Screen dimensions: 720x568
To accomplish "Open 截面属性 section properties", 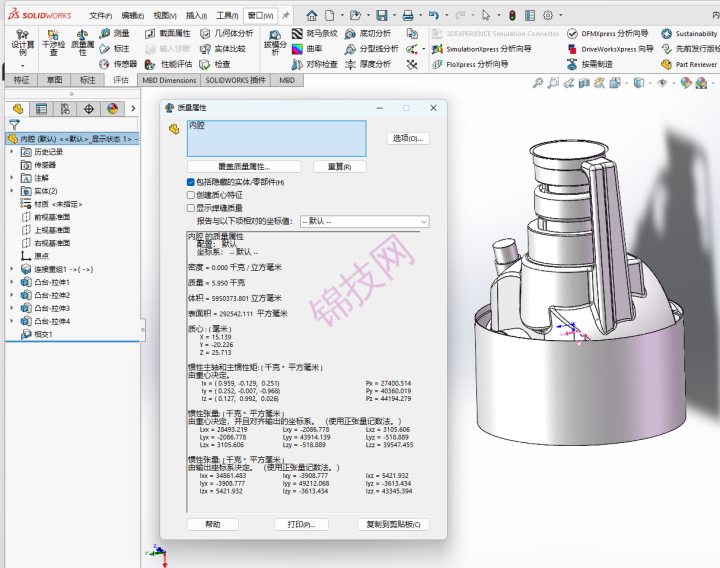I will 168,33.
